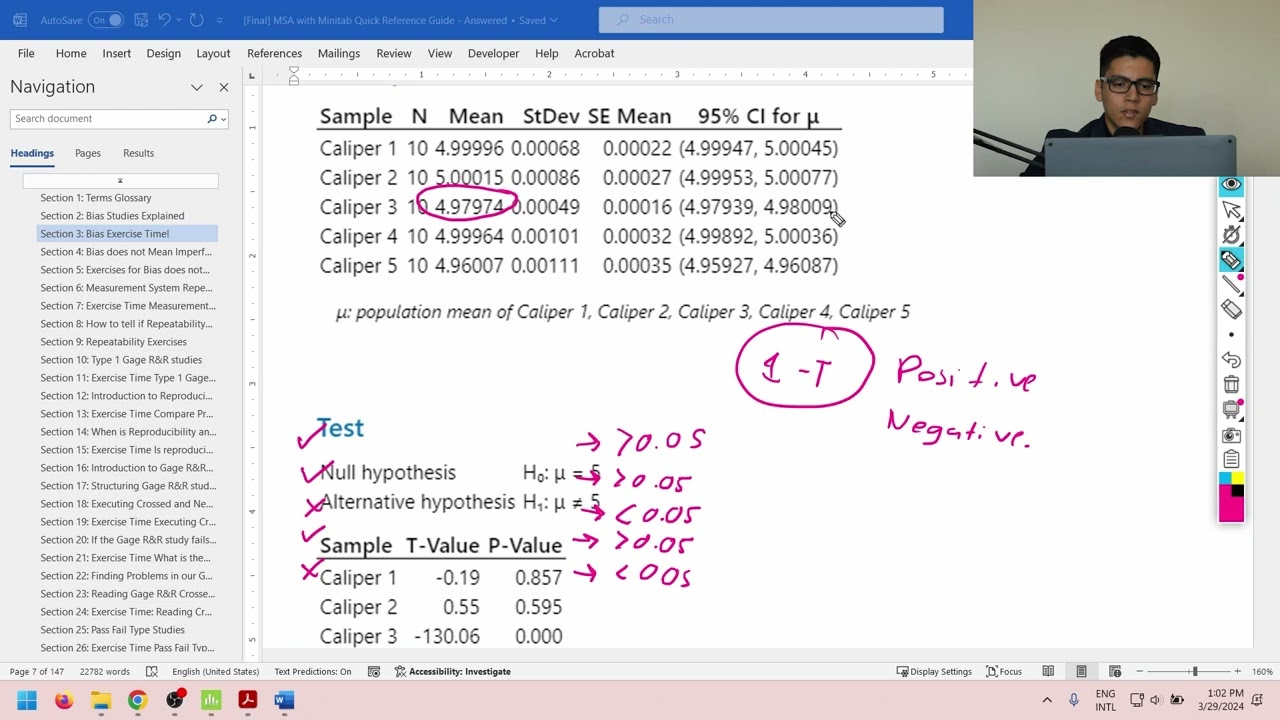Pick the black color swatch
This screenshot has width=1280, height=720.
click(1237, 491)
